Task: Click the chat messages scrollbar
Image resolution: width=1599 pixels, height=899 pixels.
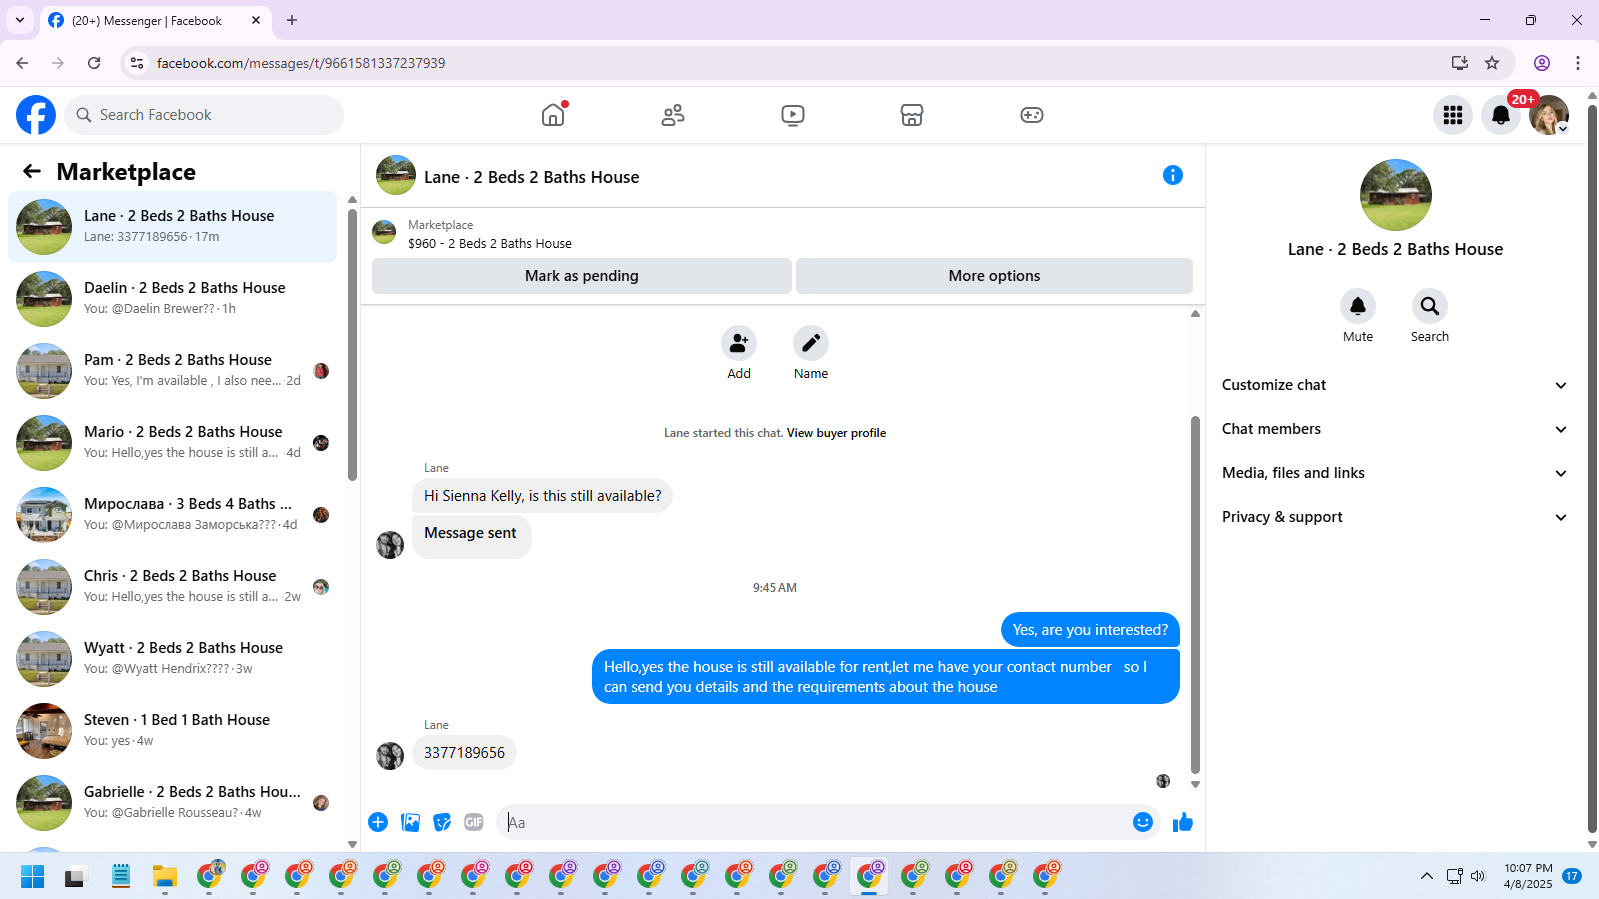Action: 1195,595
